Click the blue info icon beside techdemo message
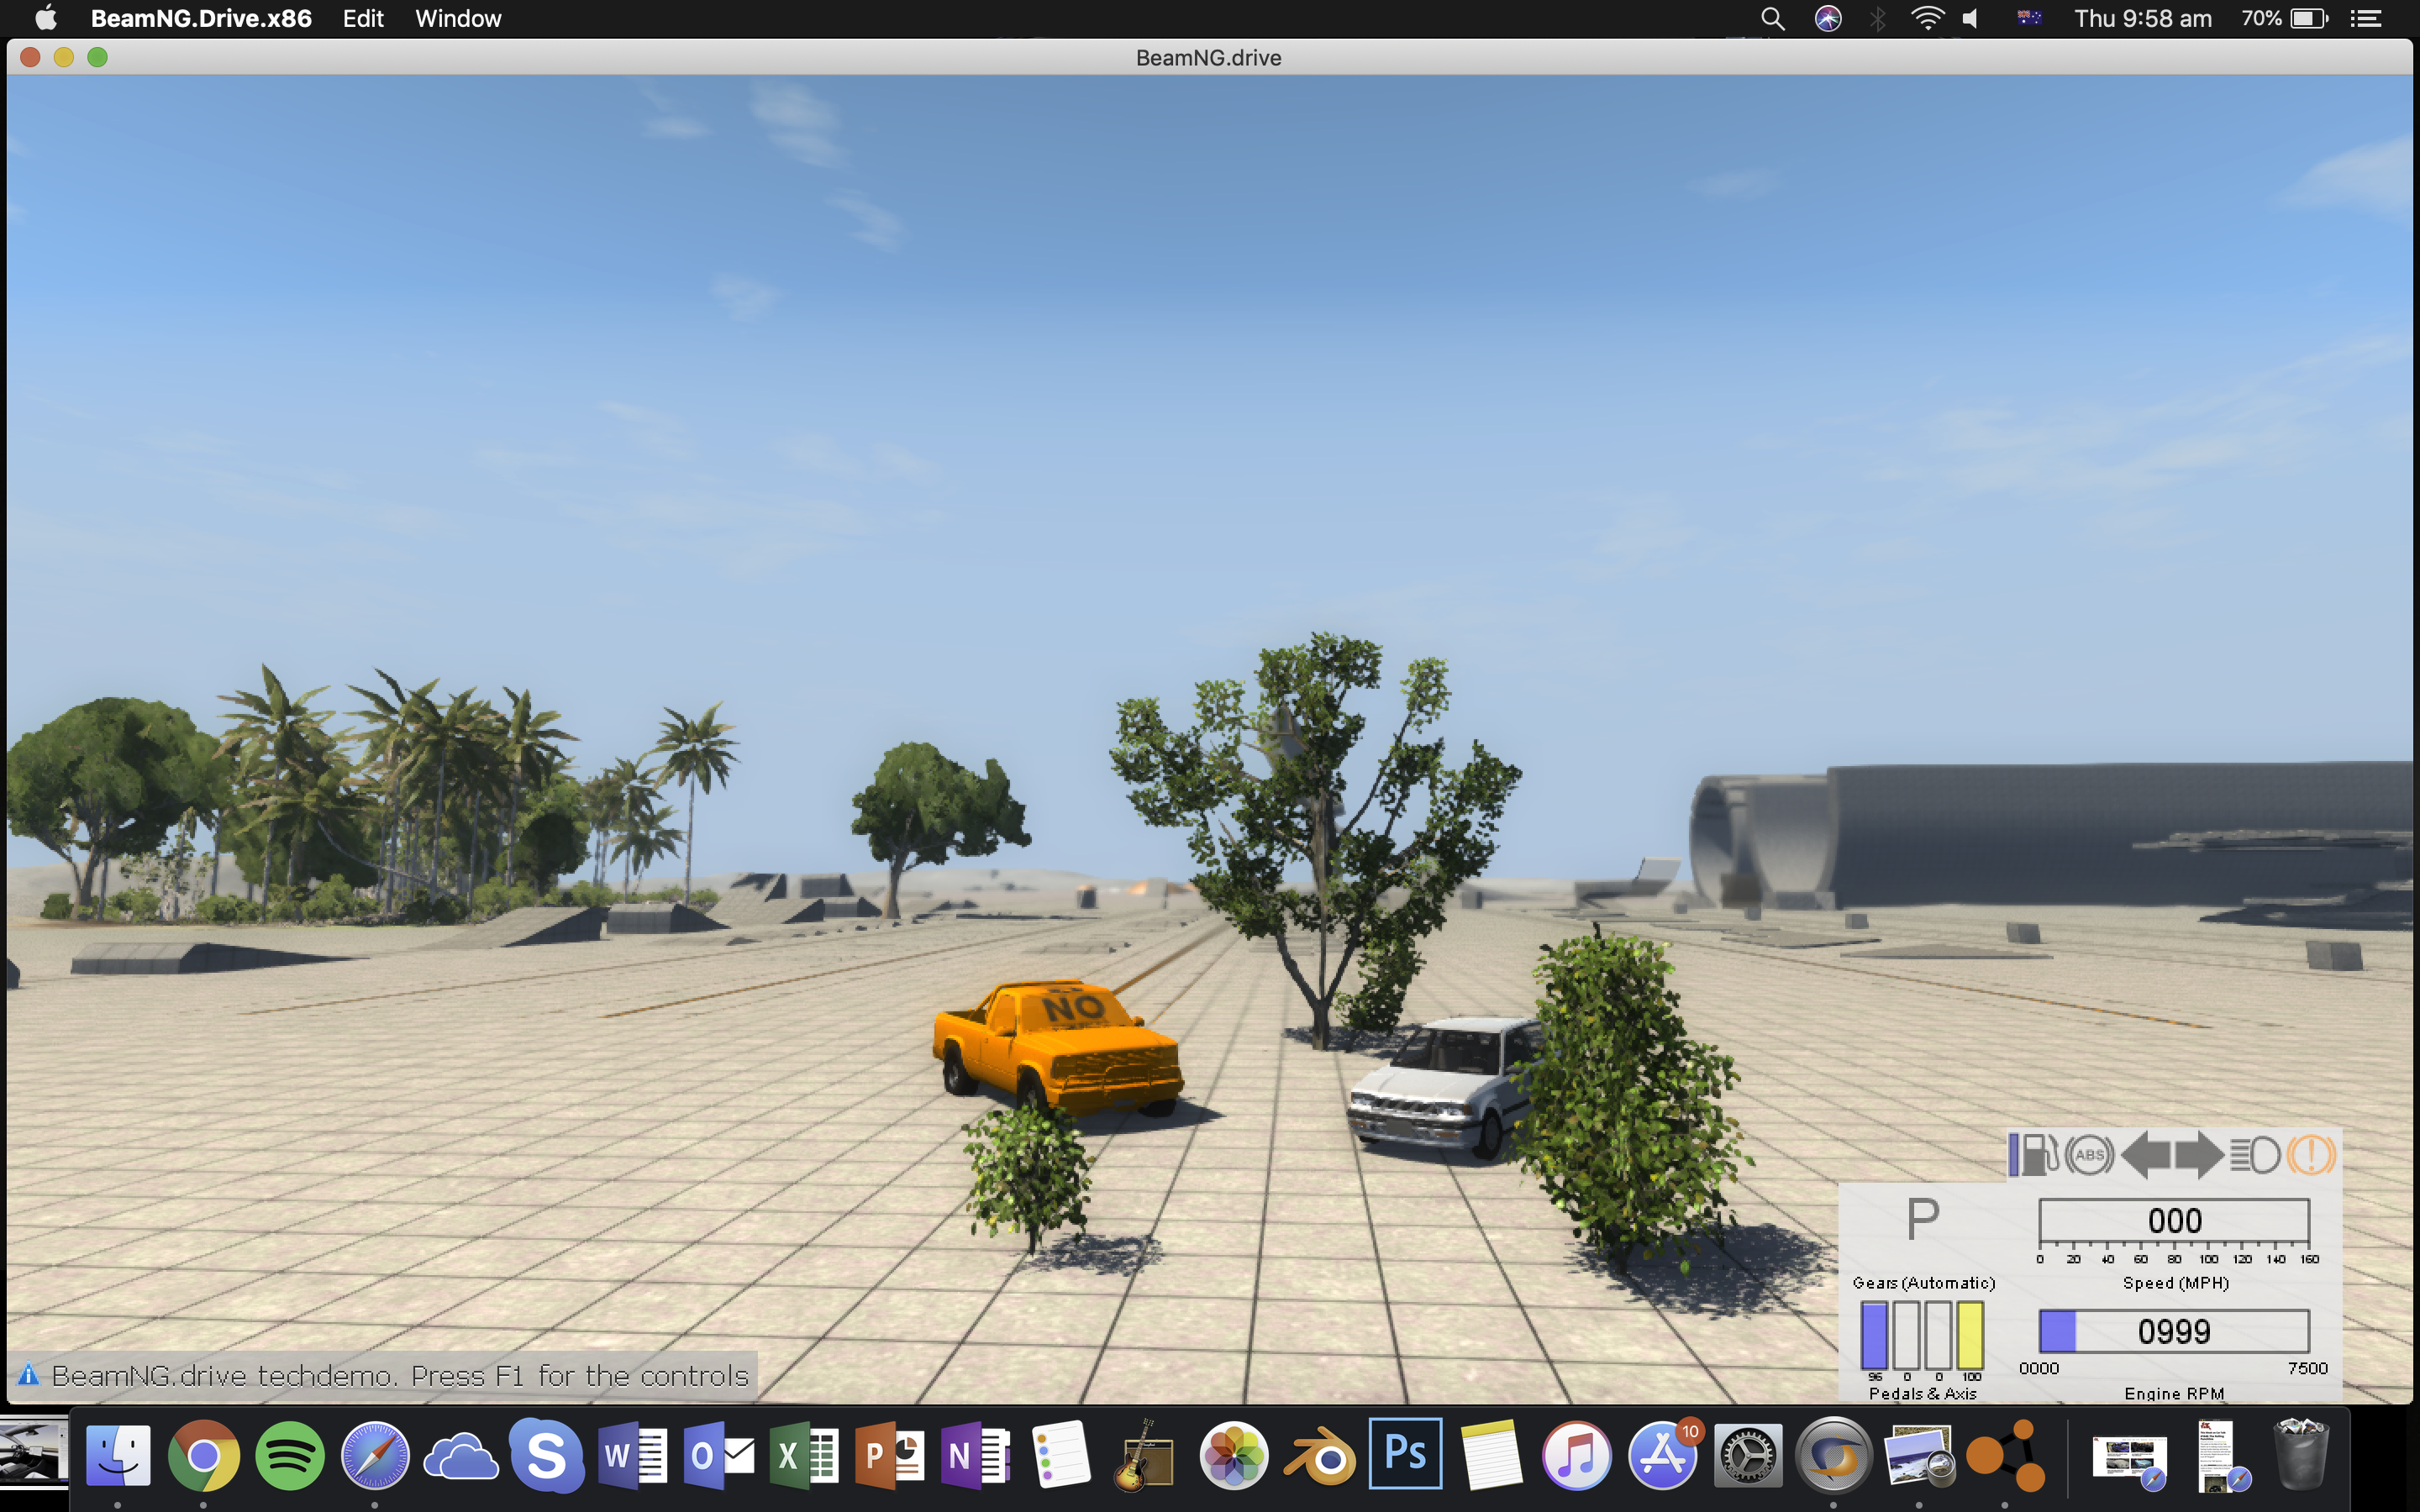Viewport: 2420px width, 1512px height. (x=28, y=1374)
